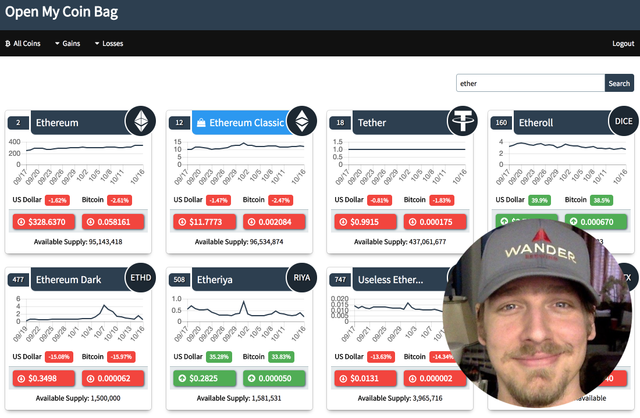The image size is (640, 418).
Task: Expand the Losses dropdown menu
Action: pyautogui.click(x=109, y=43)
